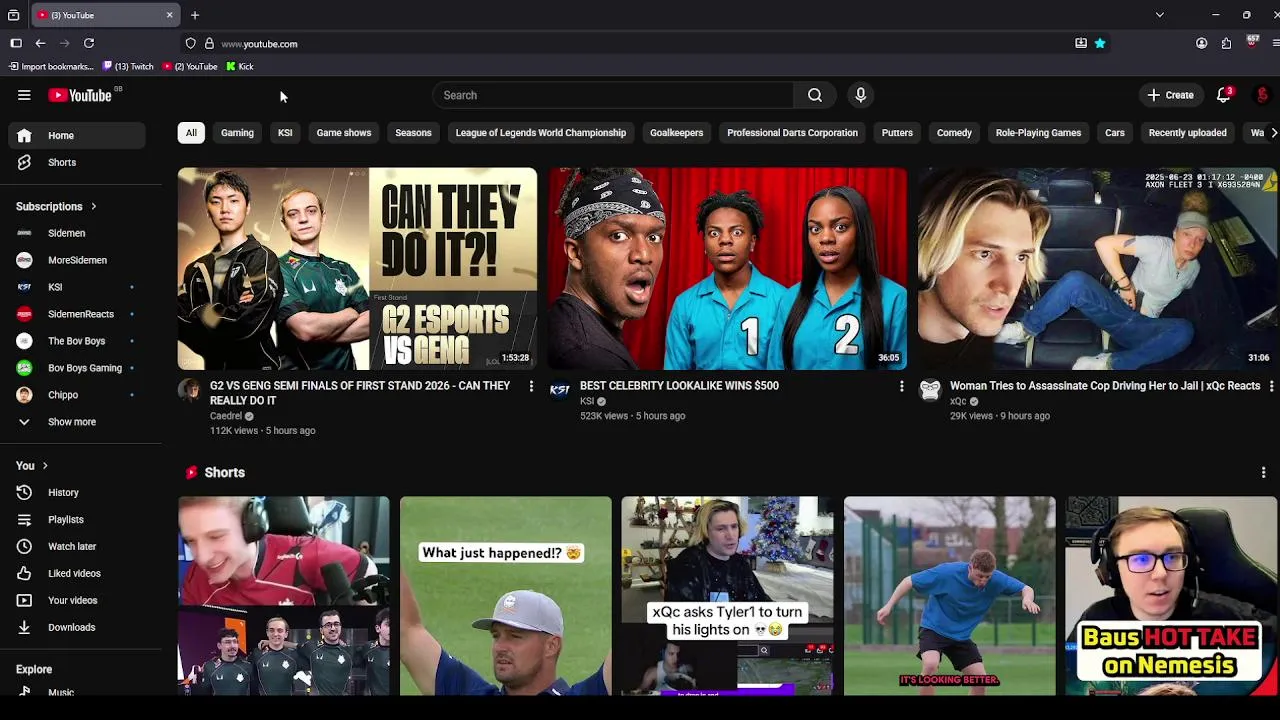Open Bov Boys Gaming subscription
1280x720 pixels.
tap(82, 368)
